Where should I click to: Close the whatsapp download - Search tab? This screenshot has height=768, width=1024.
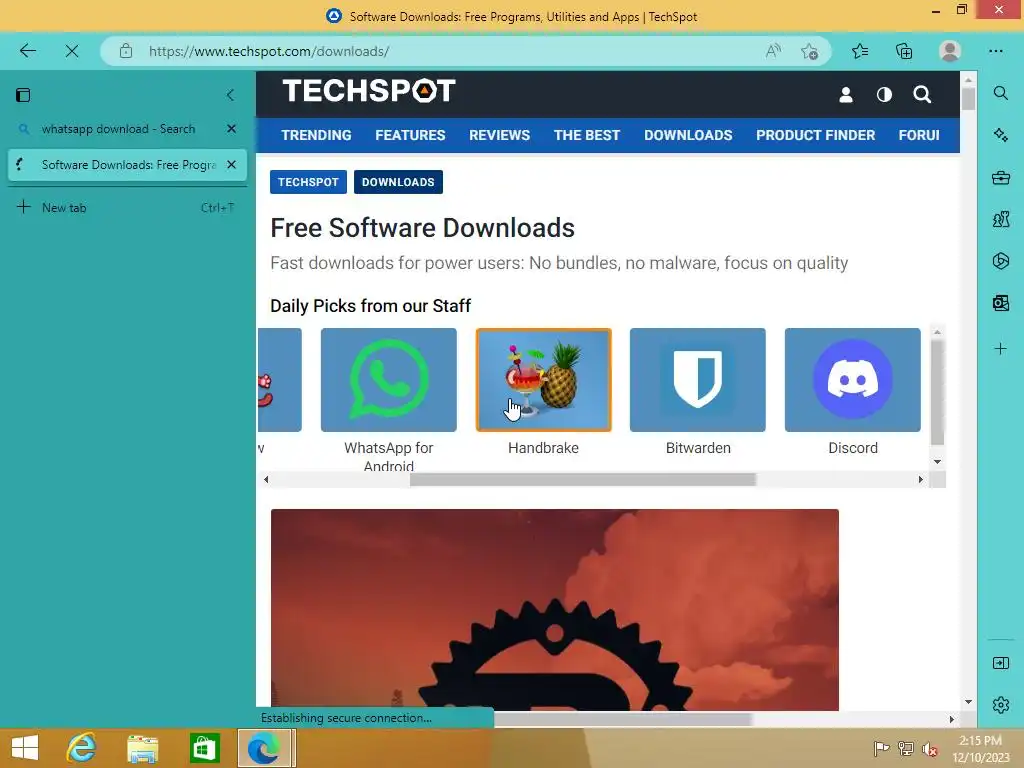(231, 129)
